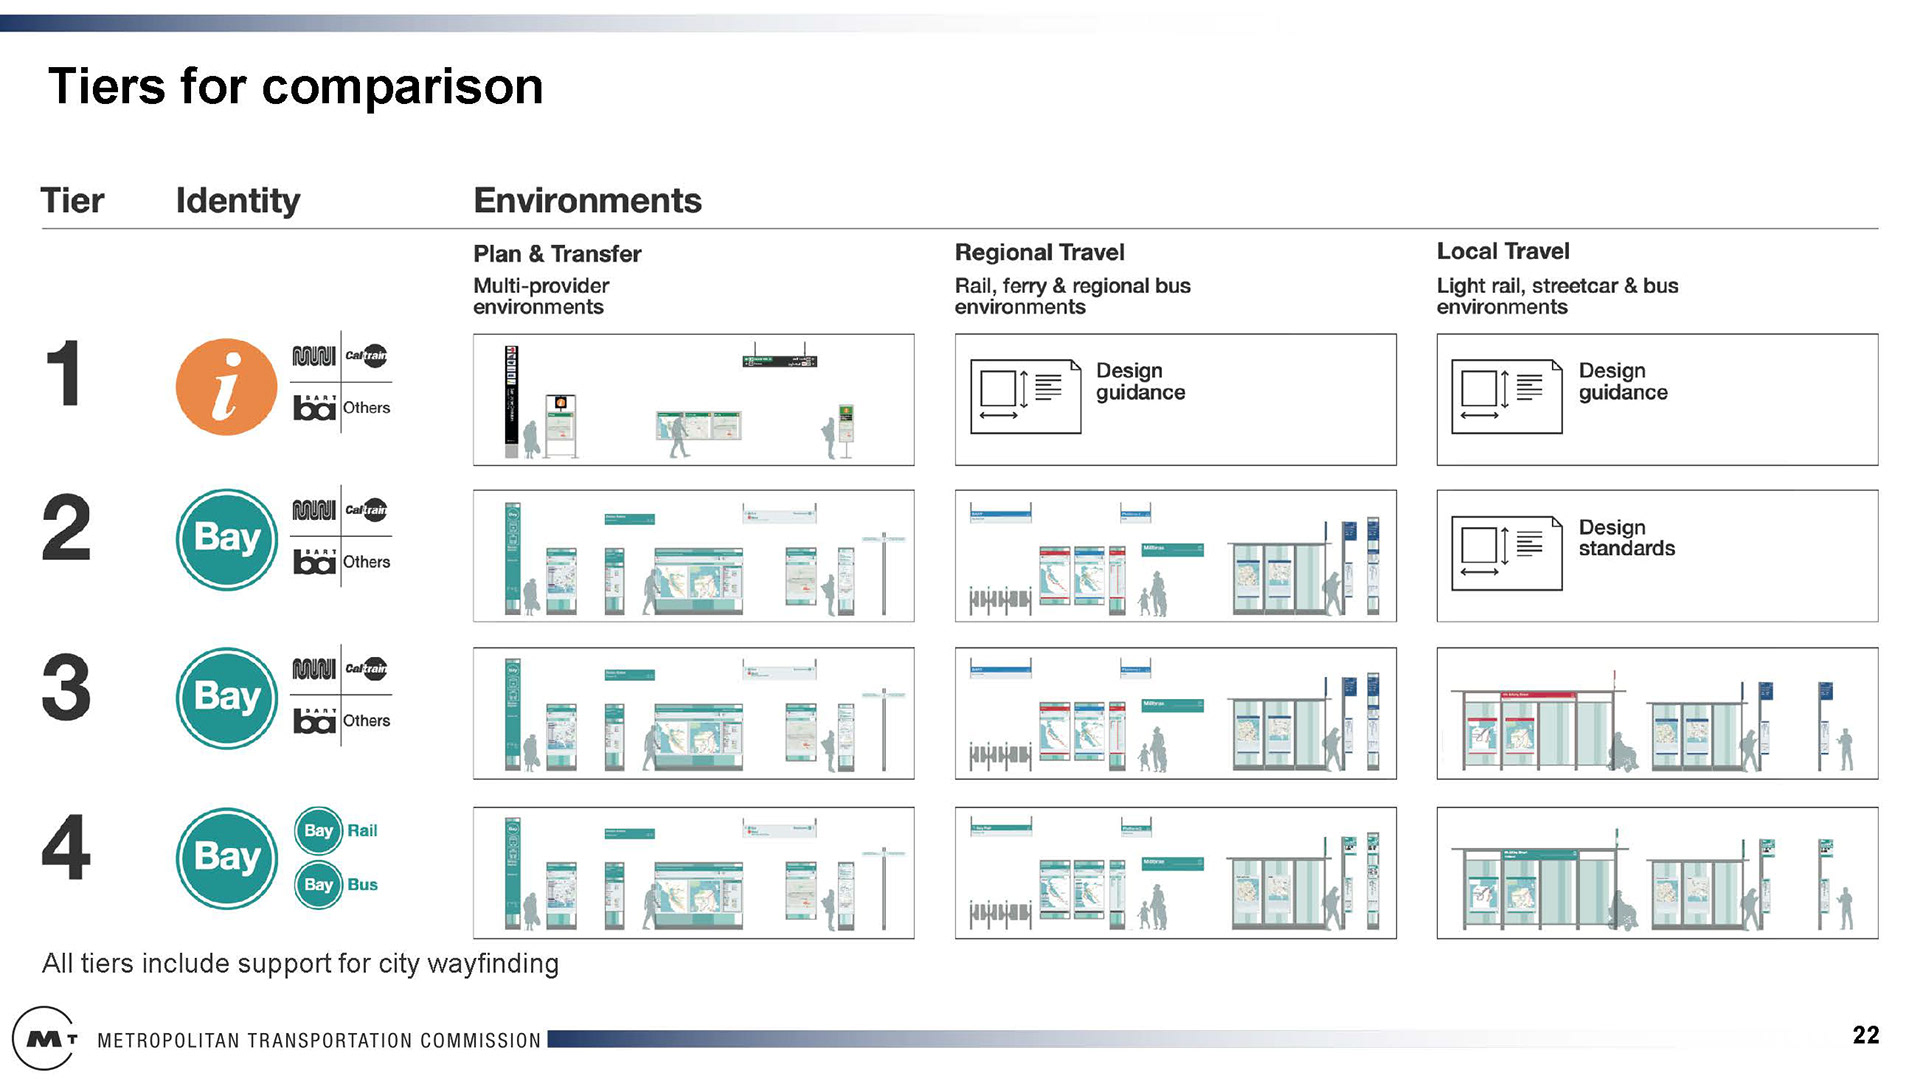Select Tier 2 Plan & Transfer signage illustration
The height and width of the screenshot is (1084, 1920).
(693, 556)
